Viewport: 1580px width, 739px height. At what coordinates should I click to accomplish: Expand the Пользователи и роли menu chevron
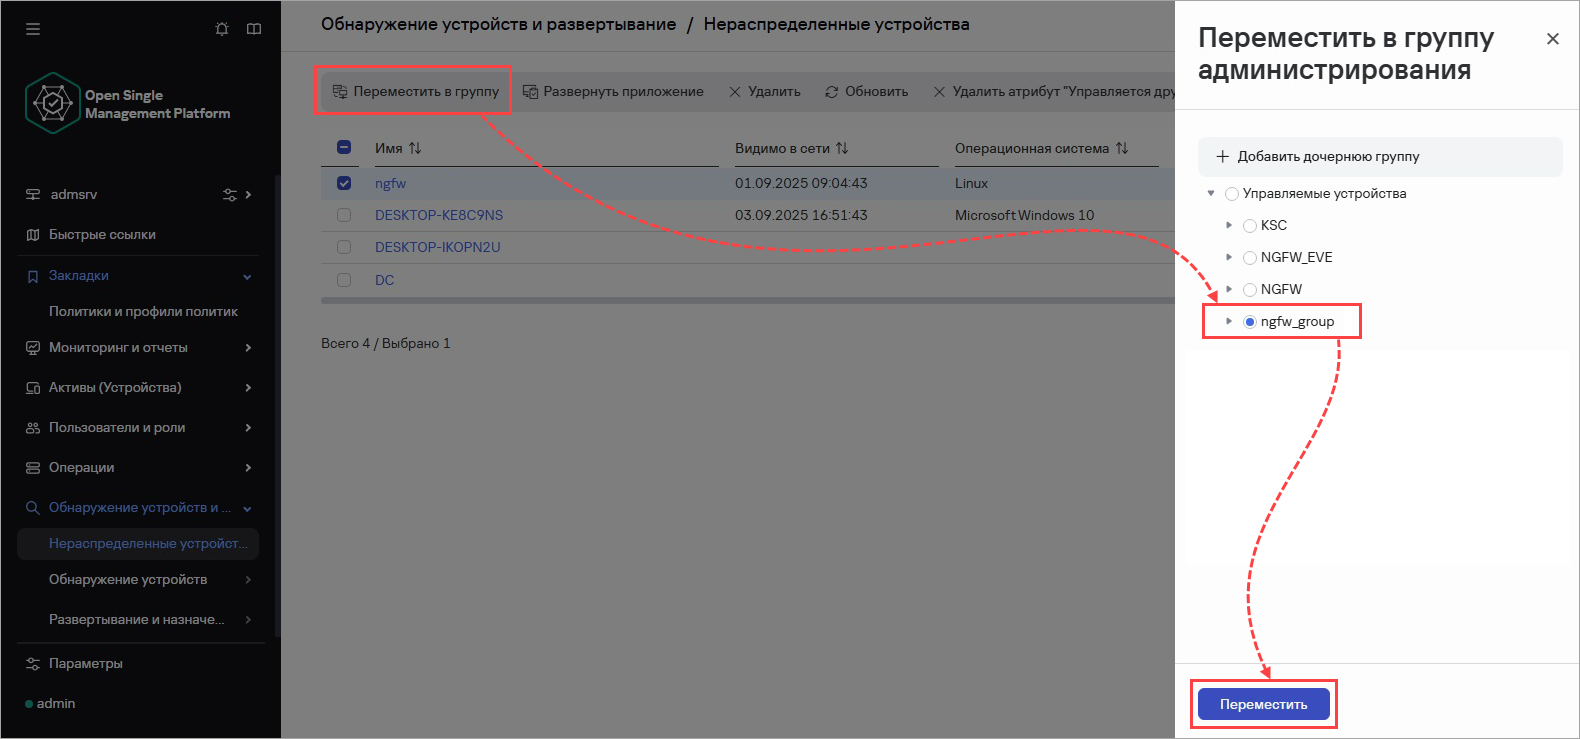[x=248, y=428]
